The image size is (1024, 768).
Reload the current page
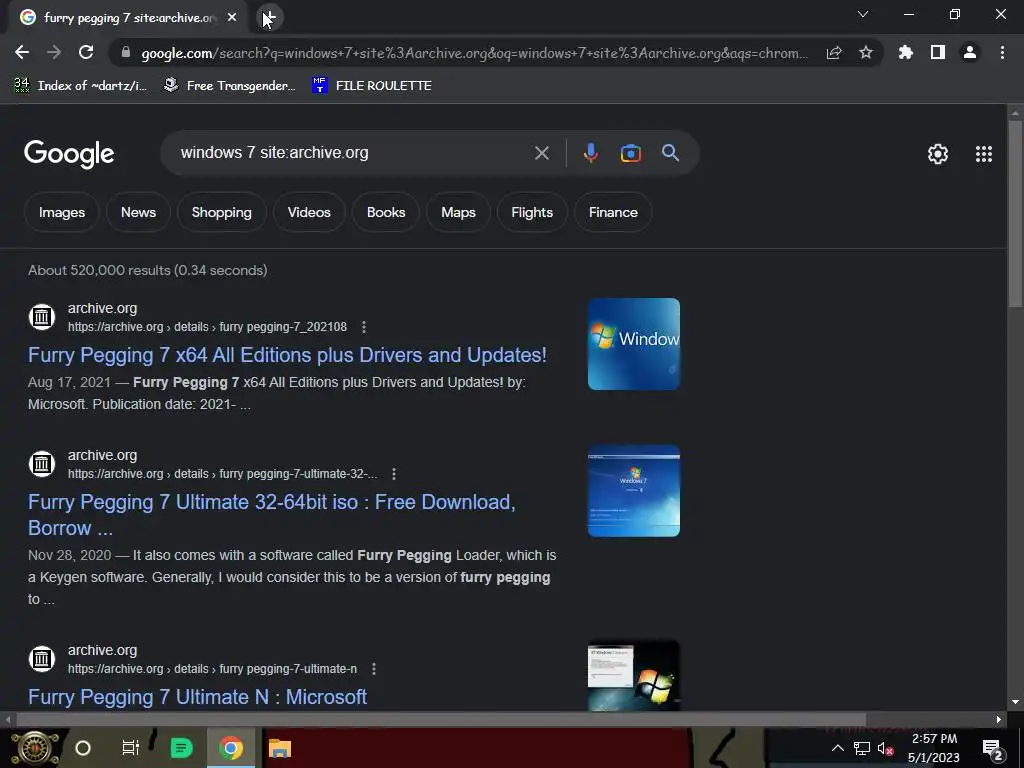click(x=86, y=52)
